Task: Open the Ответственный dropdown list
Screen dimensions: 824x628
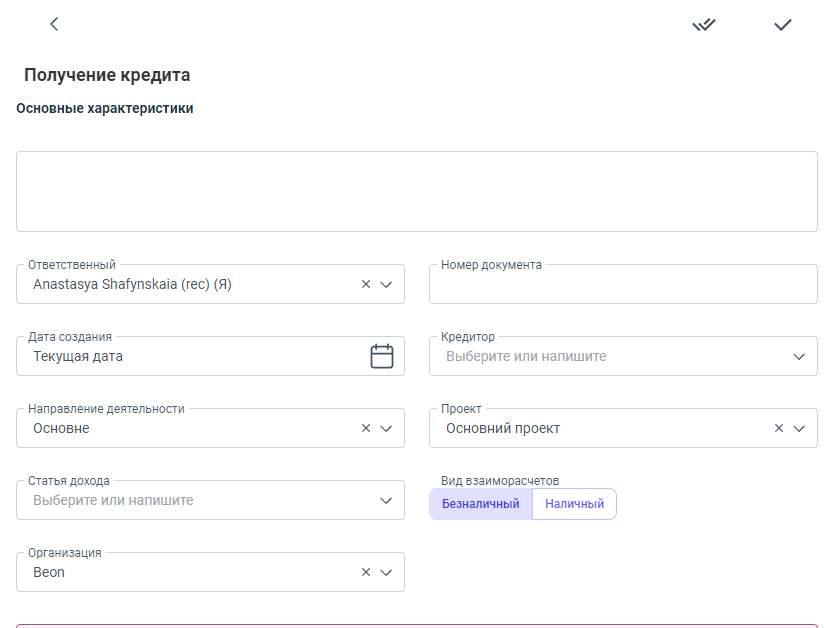Action: 386,285
